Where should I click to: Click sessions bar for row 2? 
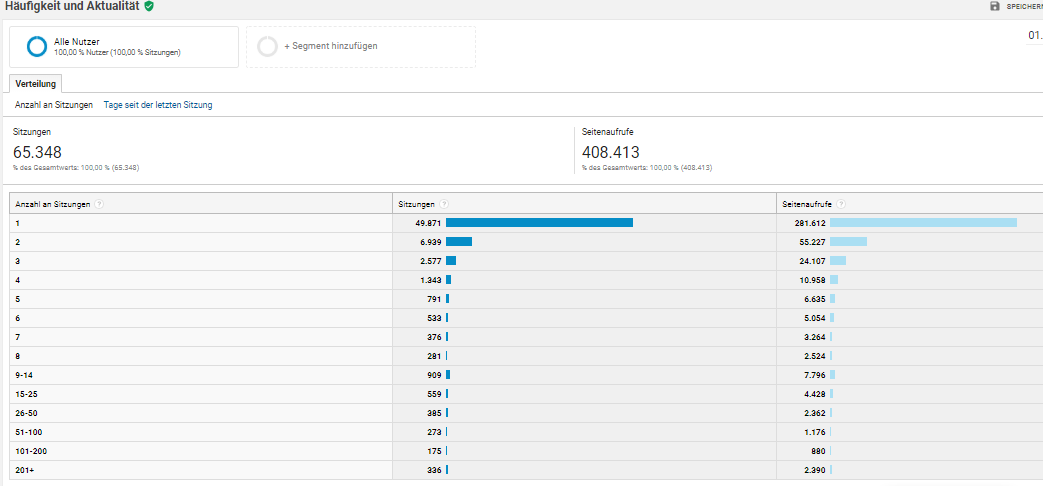tap(459, 242)
